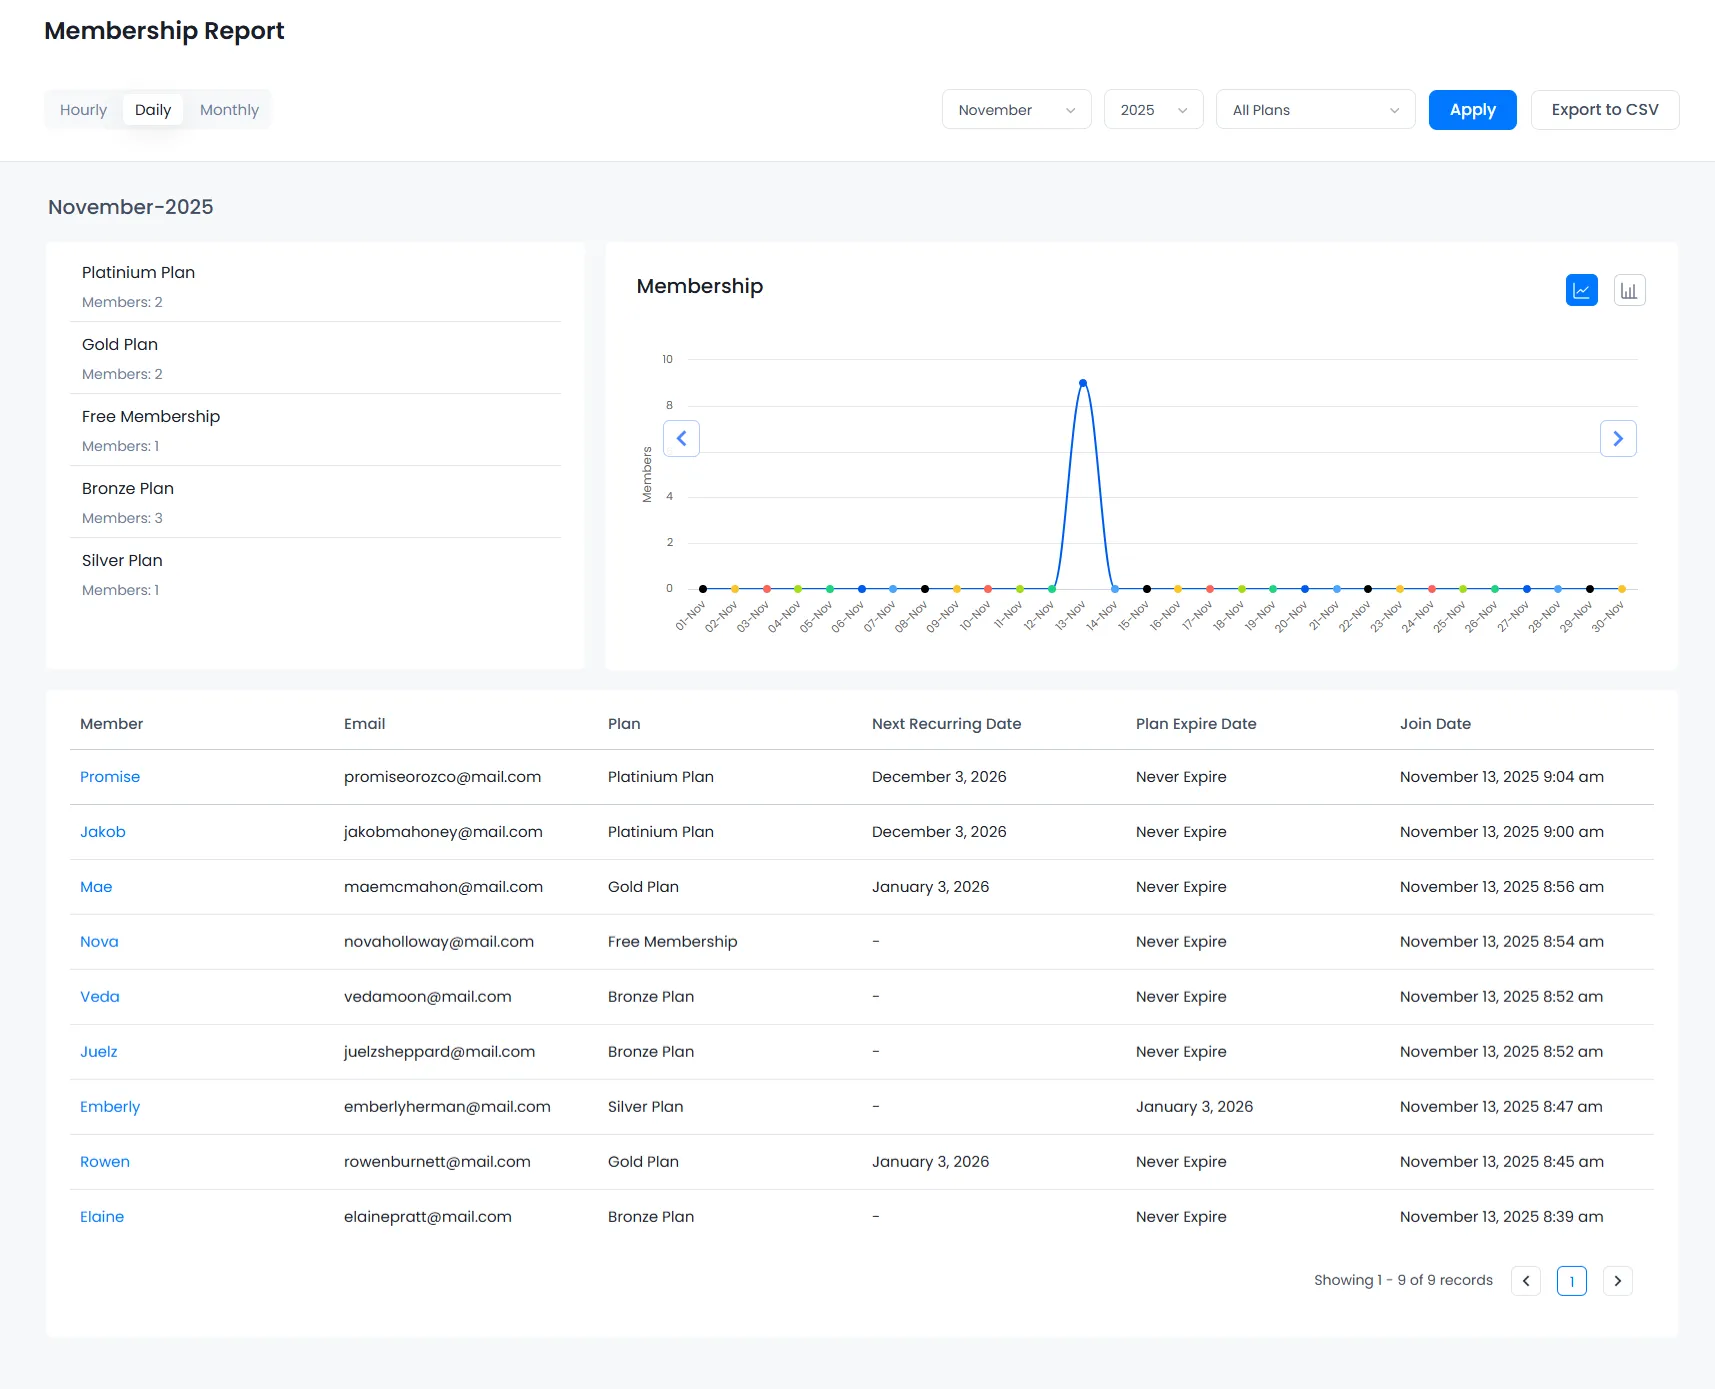This screenshot has height=1389, width=1715.
Task: Export the report to CSV
Action: pyautogui.click(x=1604, y=109)
